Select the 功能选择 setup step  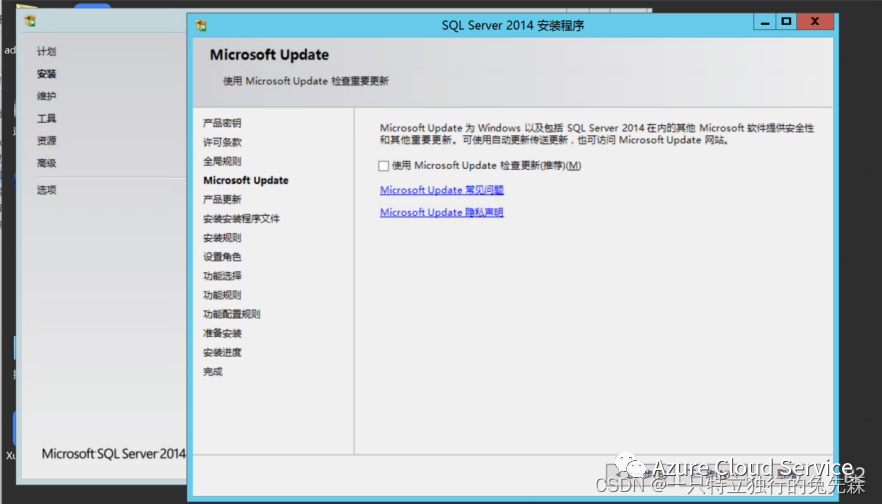pyautogui.click(x=222, y=276)
